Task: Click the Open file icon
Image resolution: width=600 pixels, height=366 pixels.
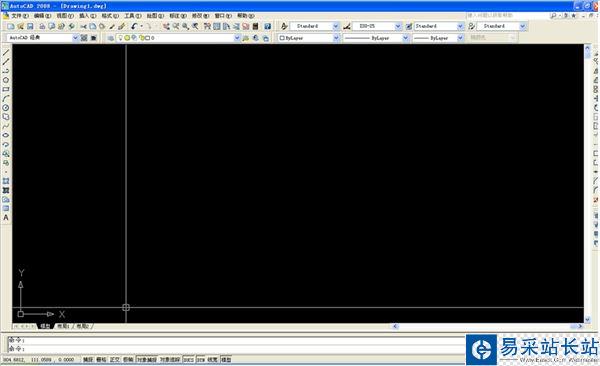Action: pyautogui.click(x=21, y=26)
